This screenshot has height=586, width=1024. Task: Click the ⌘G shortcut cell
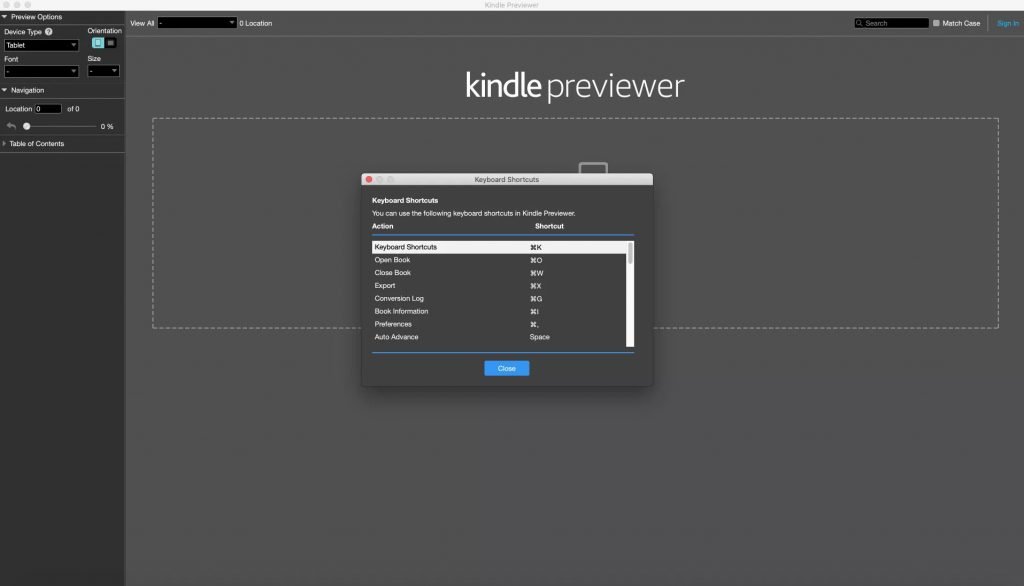[536, 299]
